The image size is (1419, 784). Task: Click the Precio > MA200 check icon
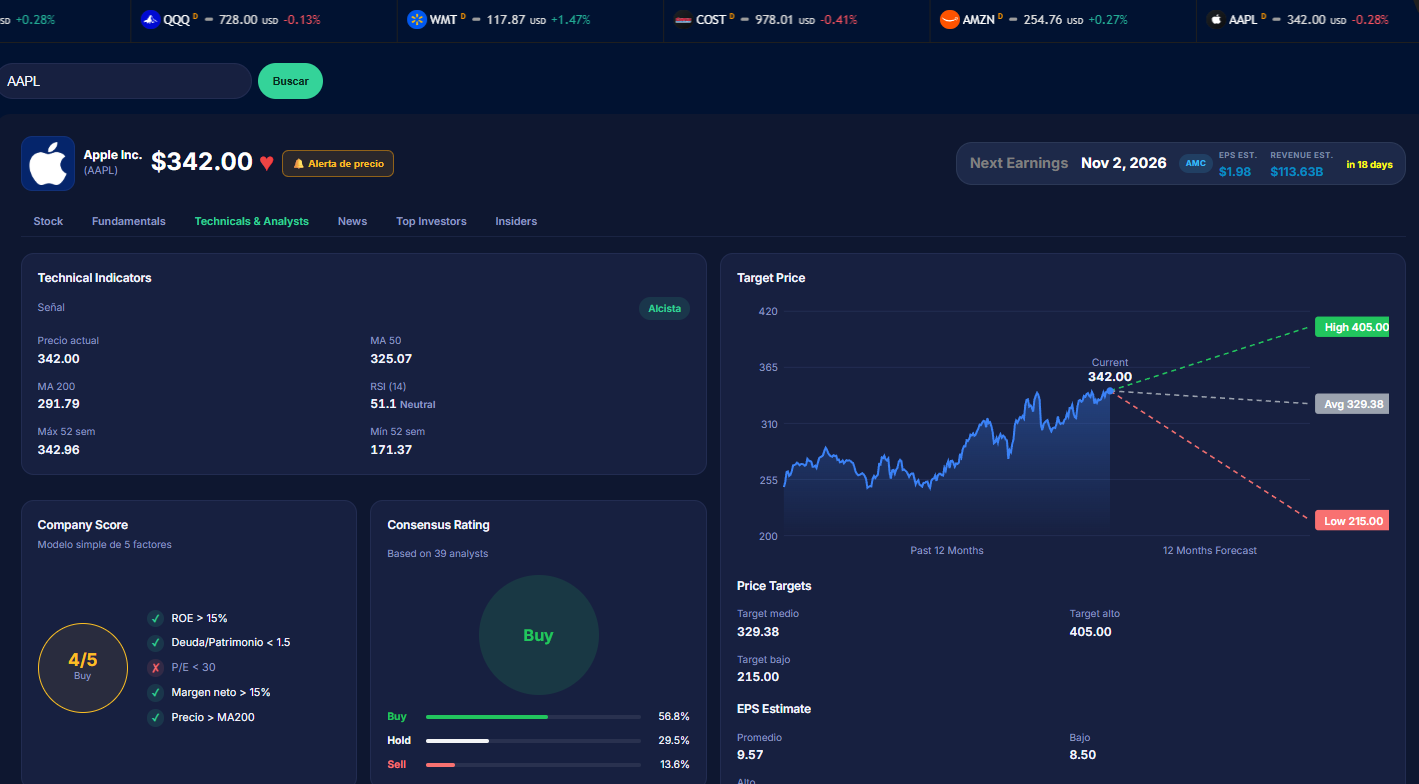(x=155, y=717)
